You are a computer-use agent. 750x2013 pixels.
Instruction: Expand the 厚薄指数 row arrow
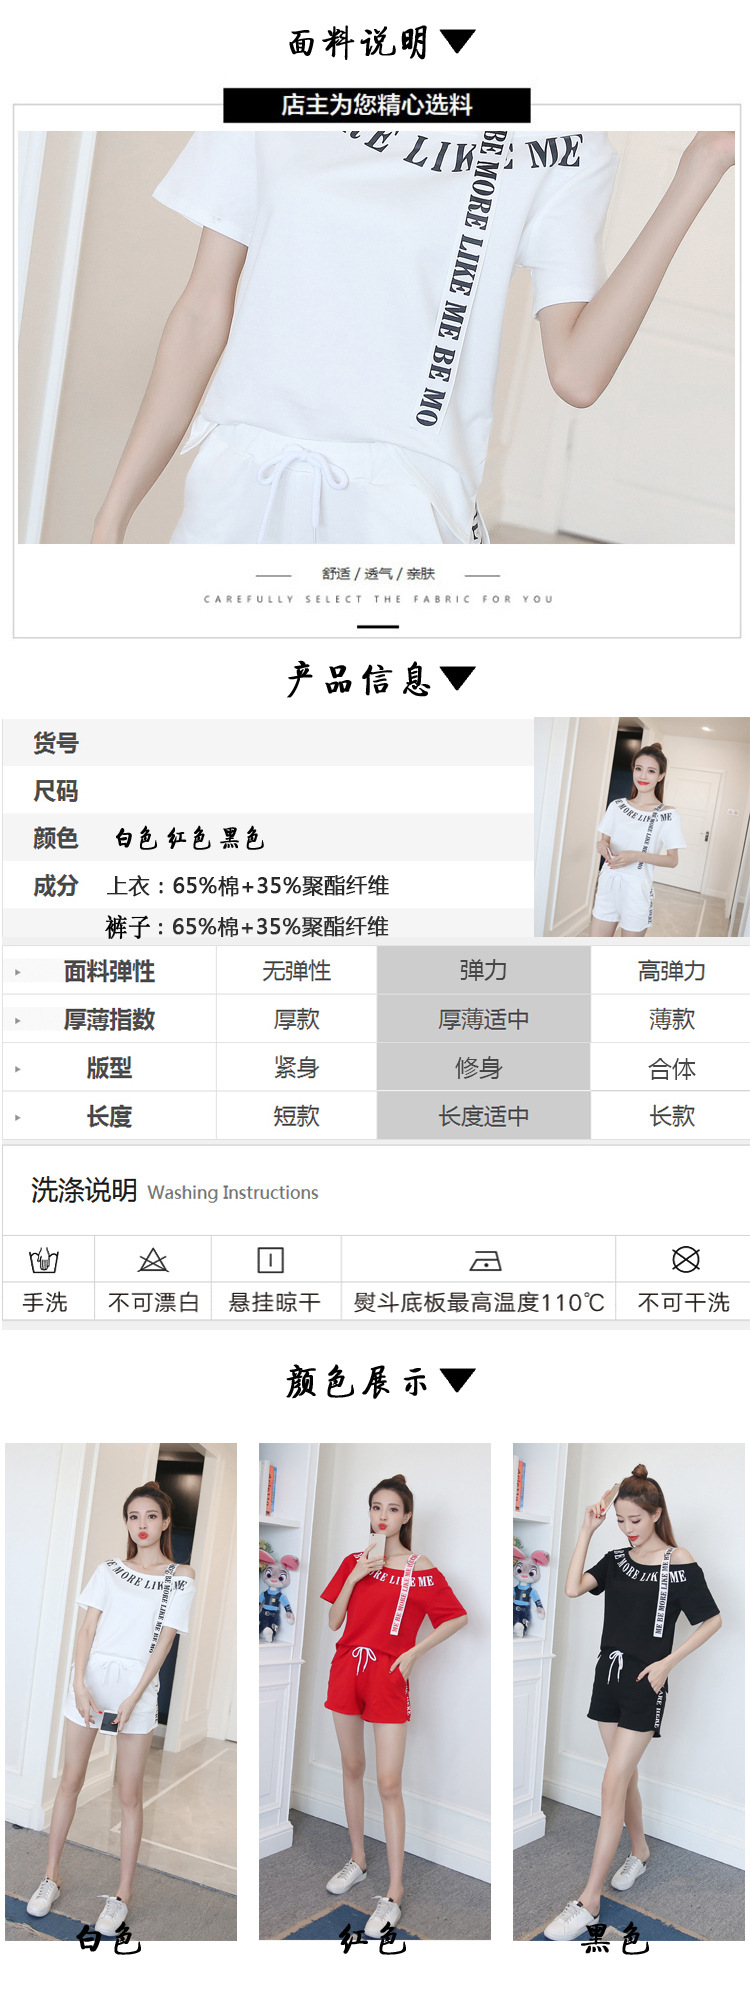point(18,1020)
